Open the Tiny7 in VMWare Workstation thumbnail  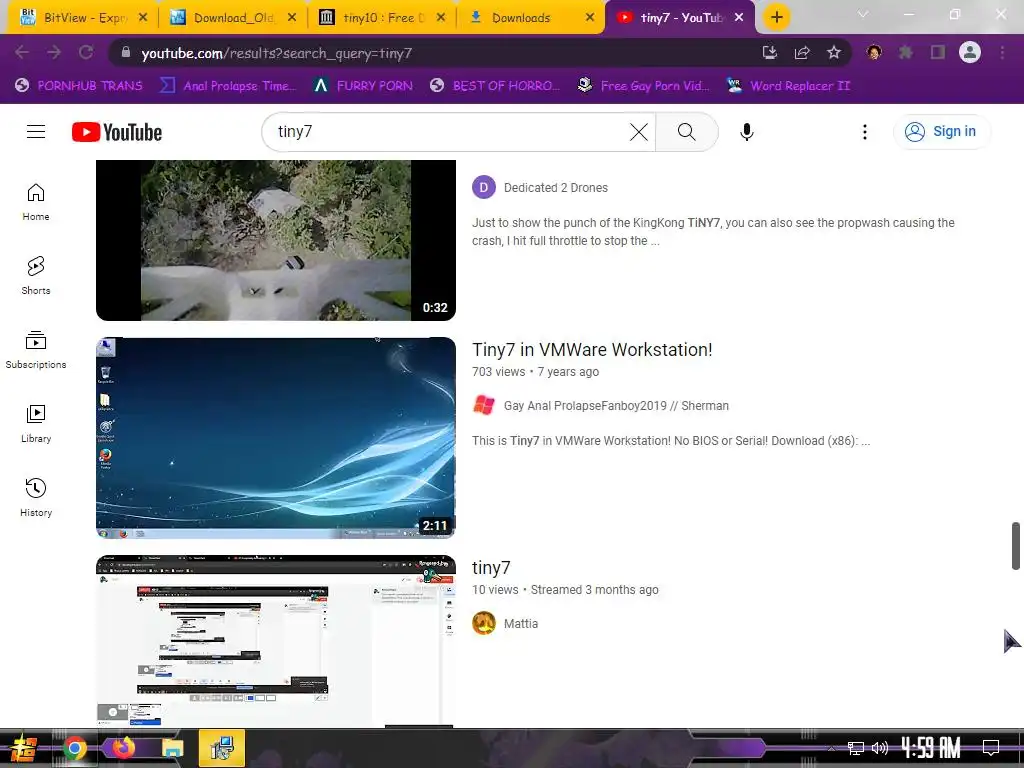point(276,438)
